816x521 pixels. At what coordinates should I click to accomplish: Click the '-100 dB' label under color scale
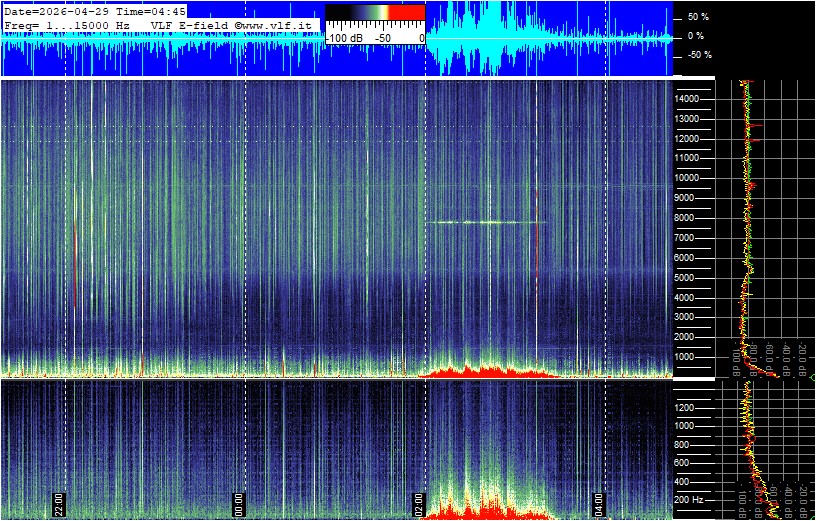[x=345, y=39]
